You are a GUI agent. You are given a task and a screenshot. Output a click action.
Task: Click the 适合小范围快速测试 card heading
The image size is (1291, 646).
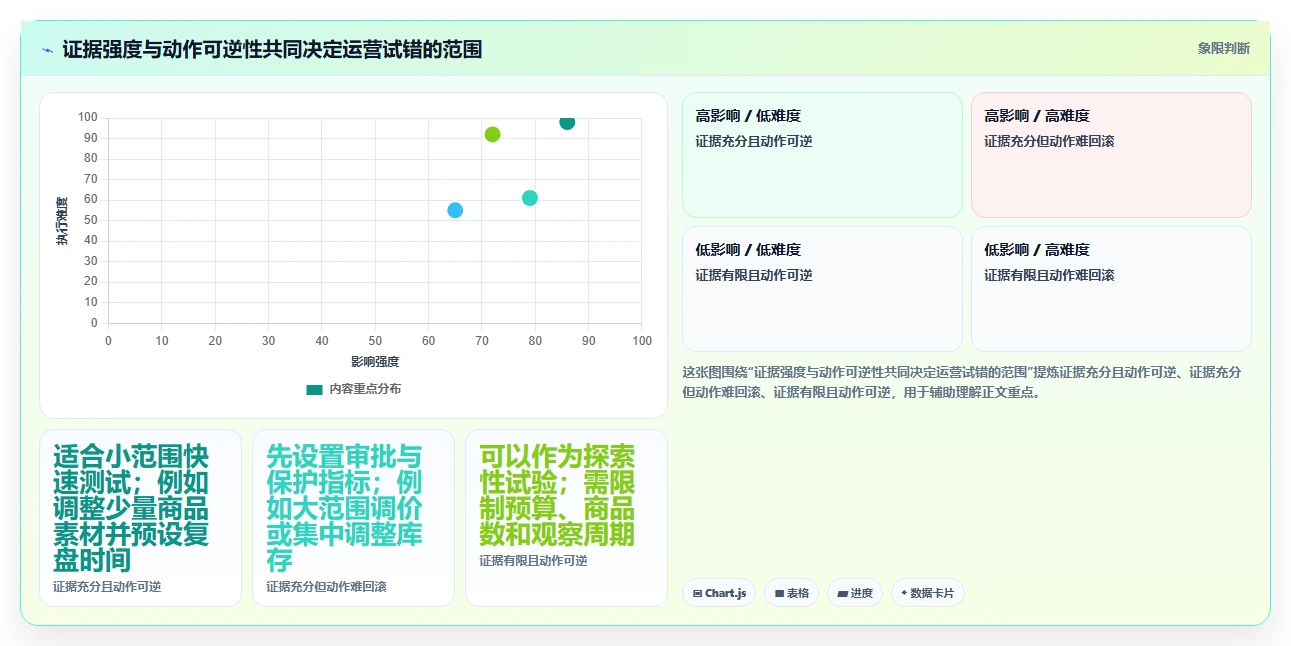131,508
